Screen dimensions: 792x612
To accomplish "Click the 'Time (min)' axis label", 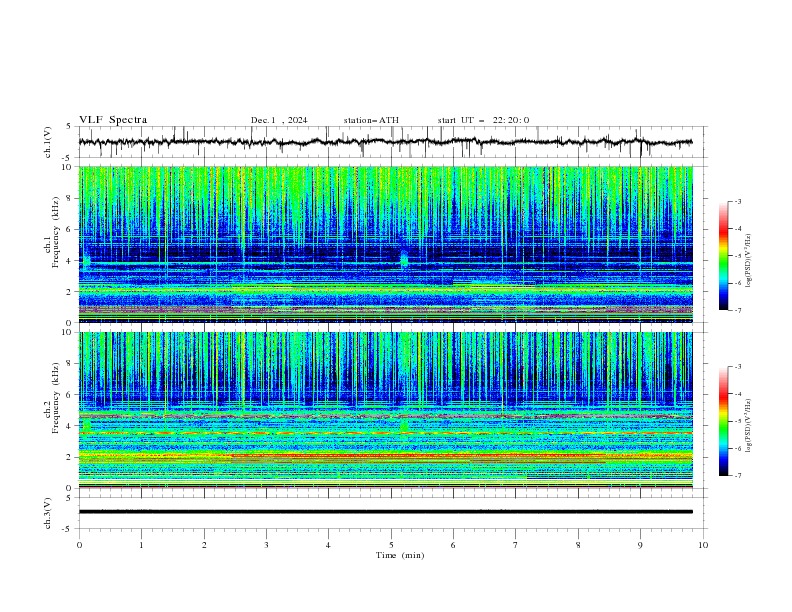I will pos(400,555).
